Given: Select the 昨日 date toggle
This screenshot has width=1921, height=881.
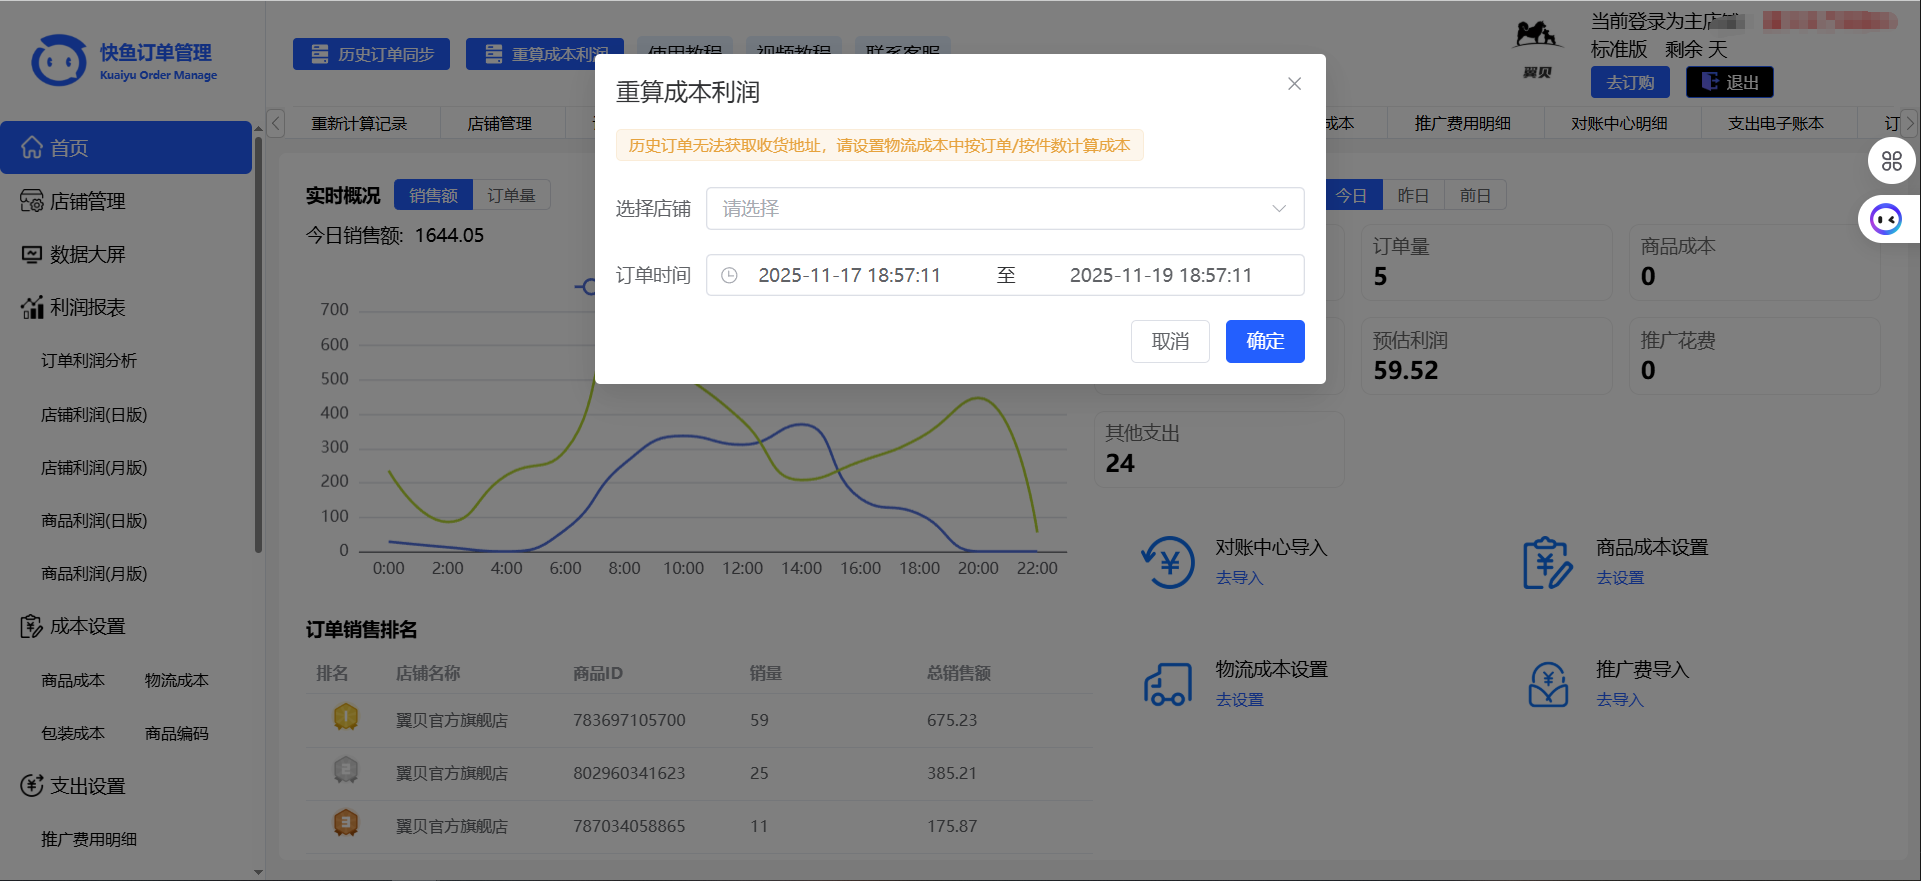Looking at the screenshot, I should click(1412, 195).
